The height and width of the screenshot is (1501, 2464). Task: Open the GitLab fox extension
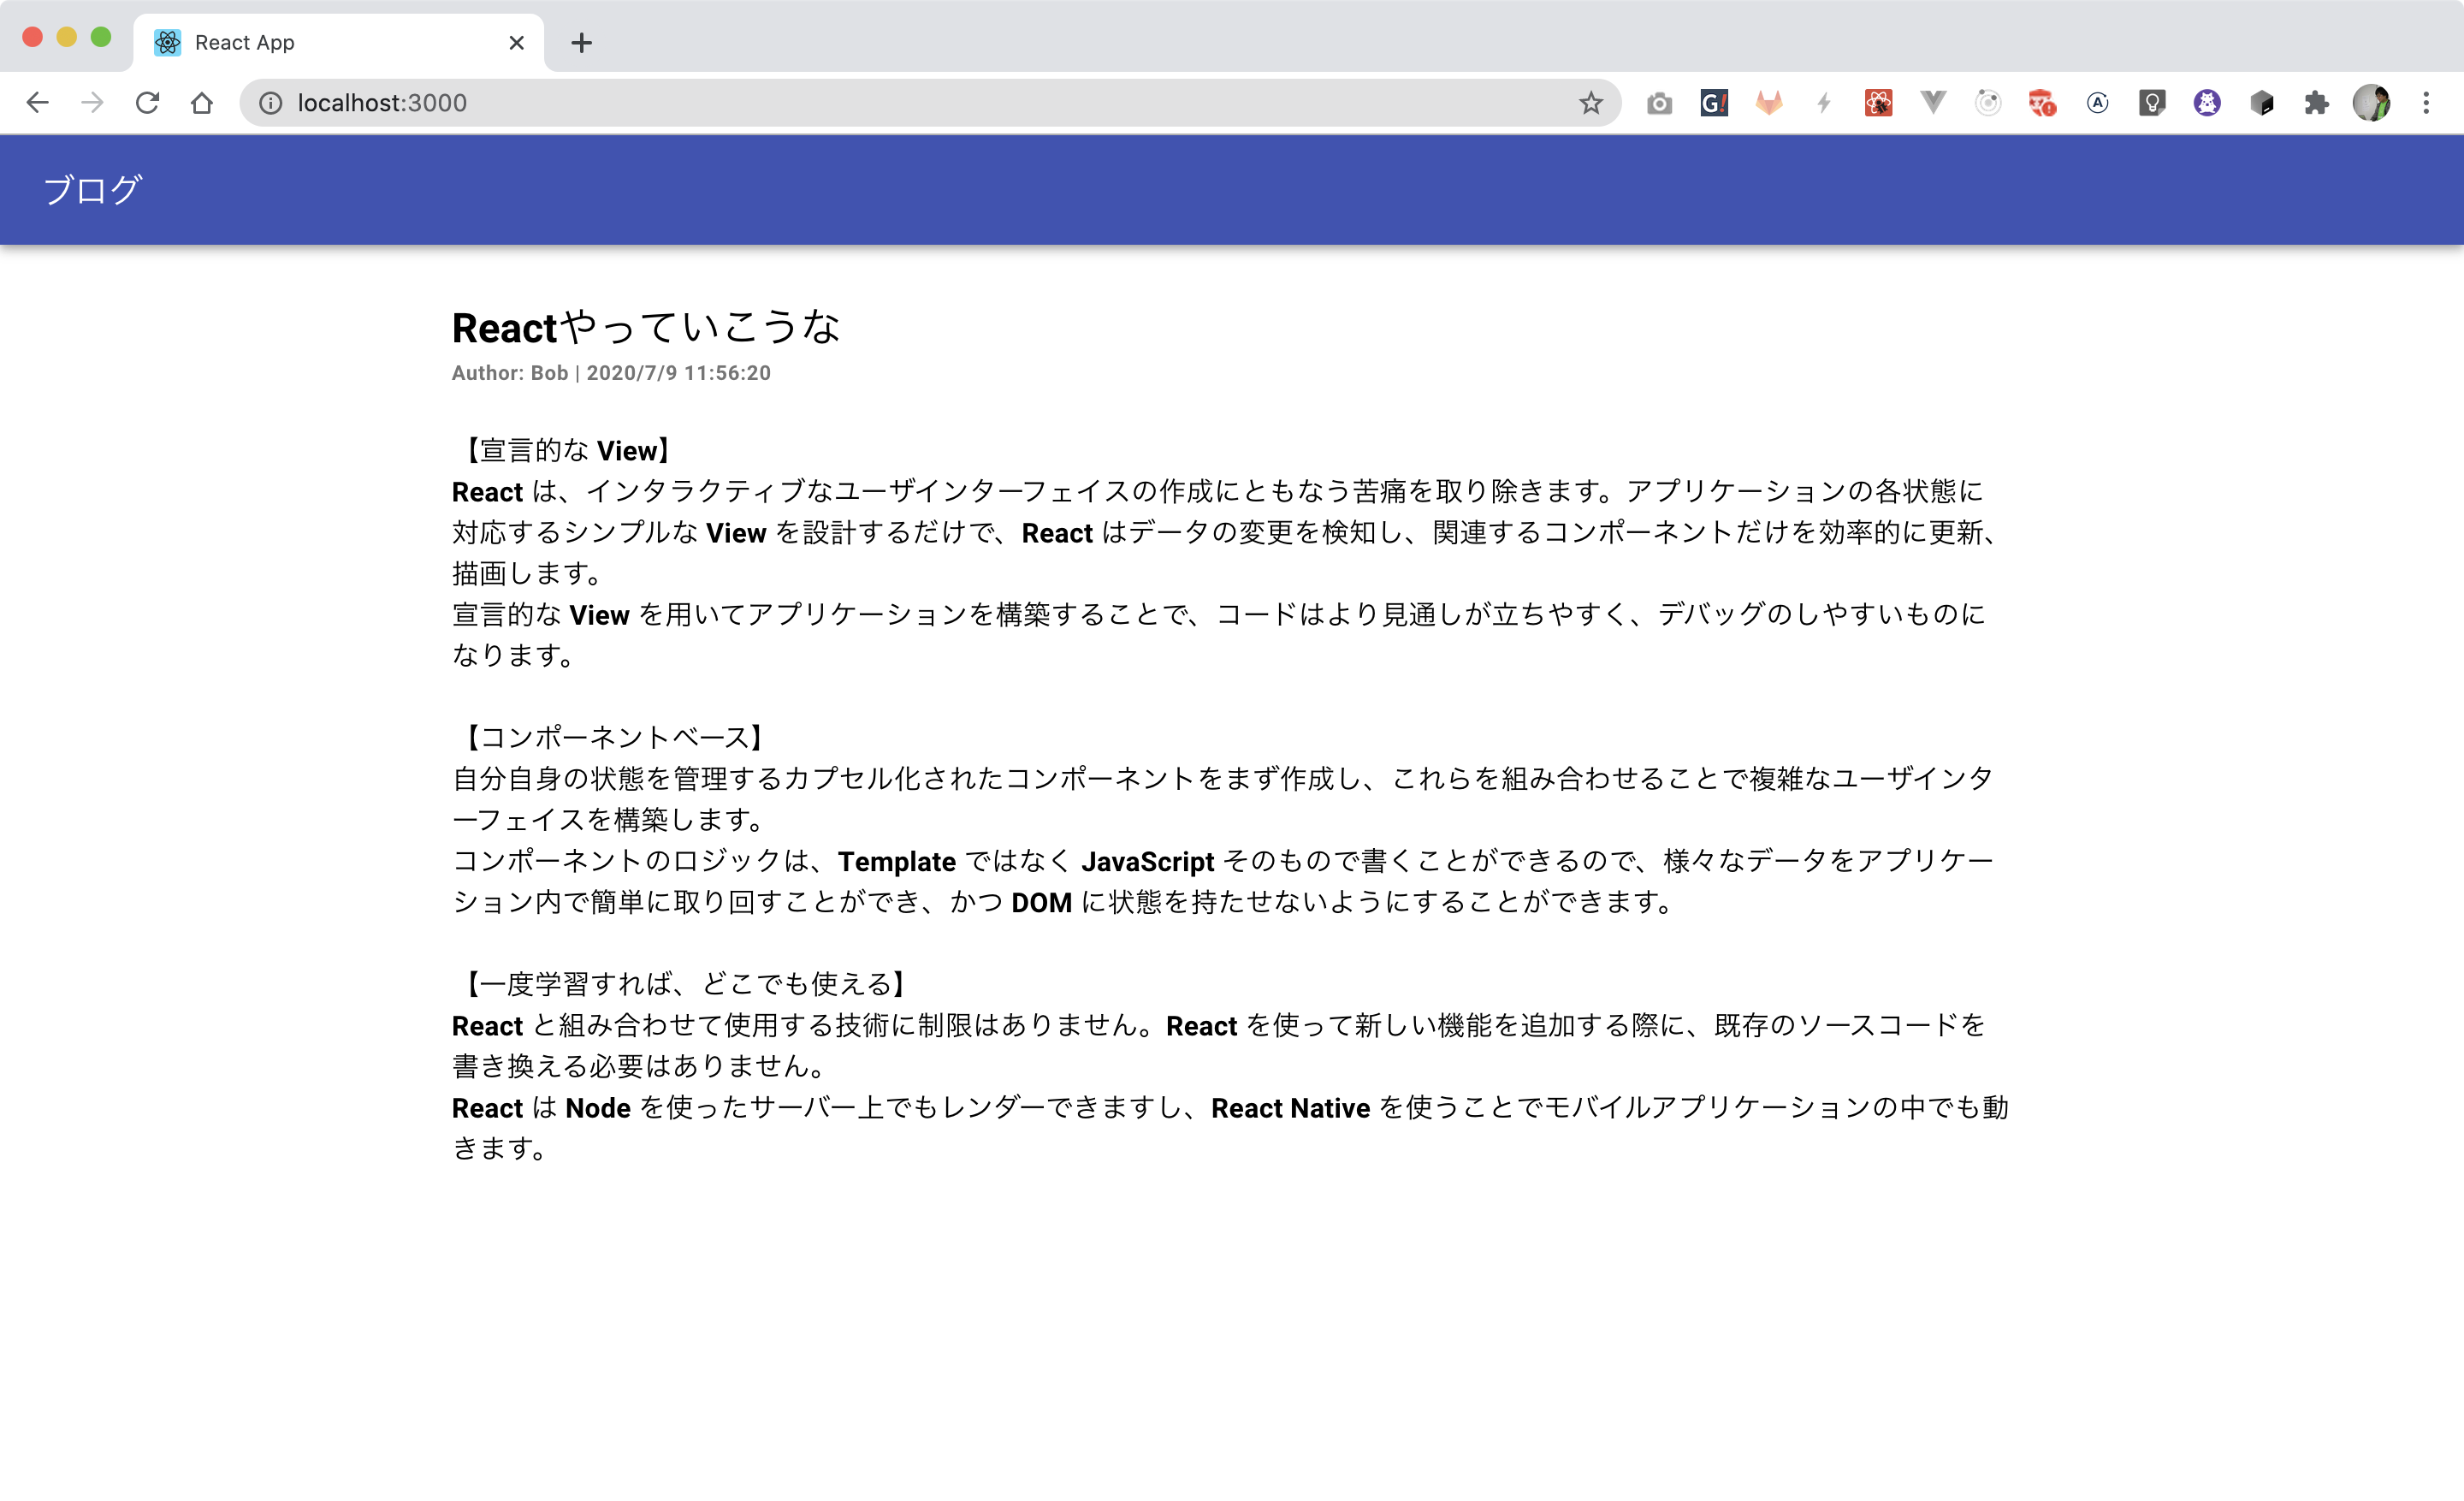(1768, 103)
